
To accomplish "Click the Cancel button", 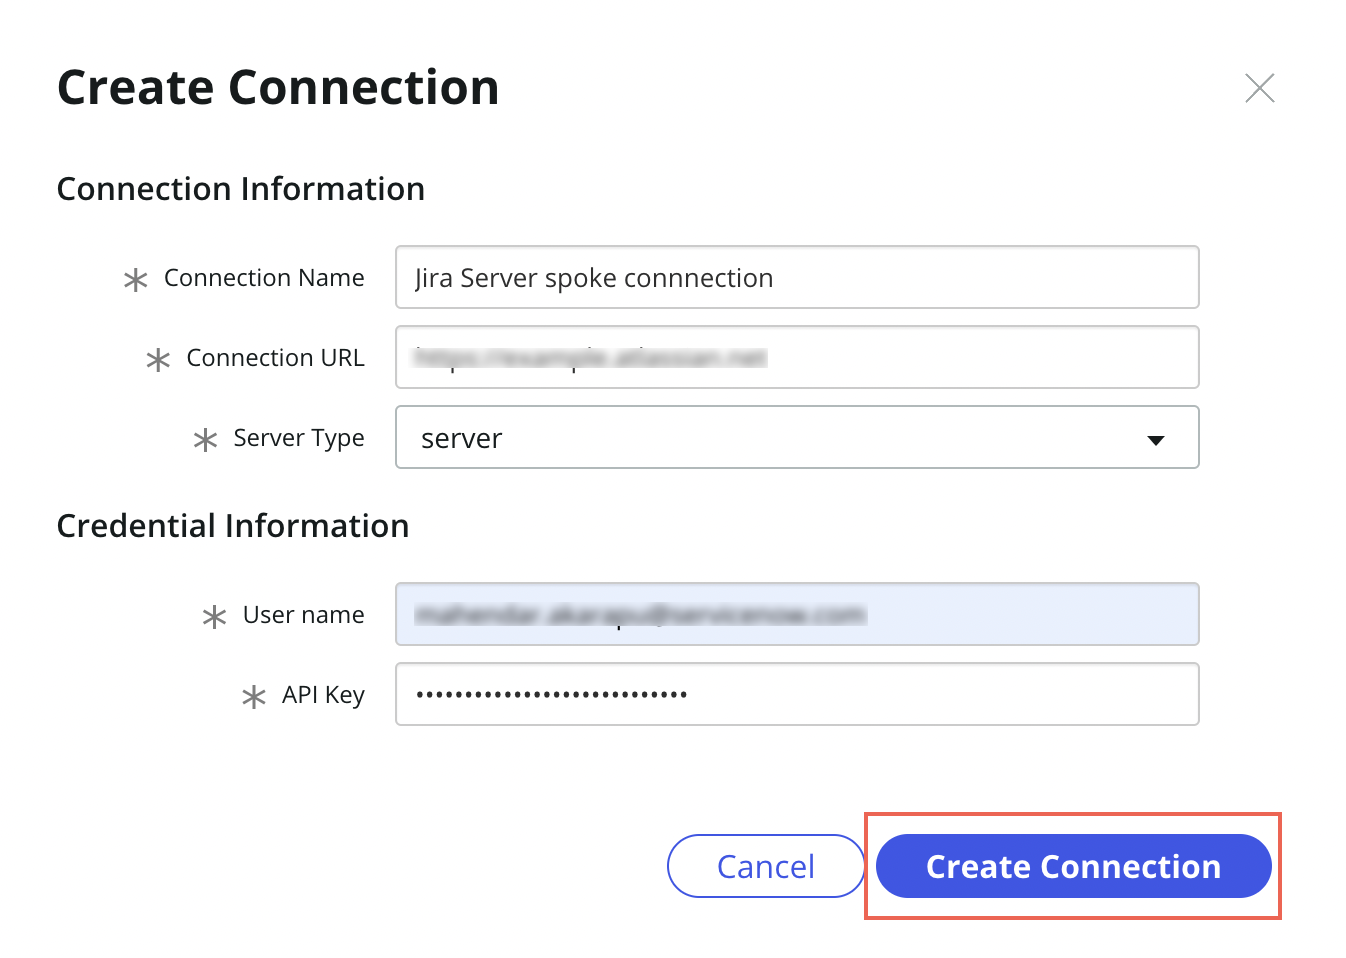I will 766,866.
